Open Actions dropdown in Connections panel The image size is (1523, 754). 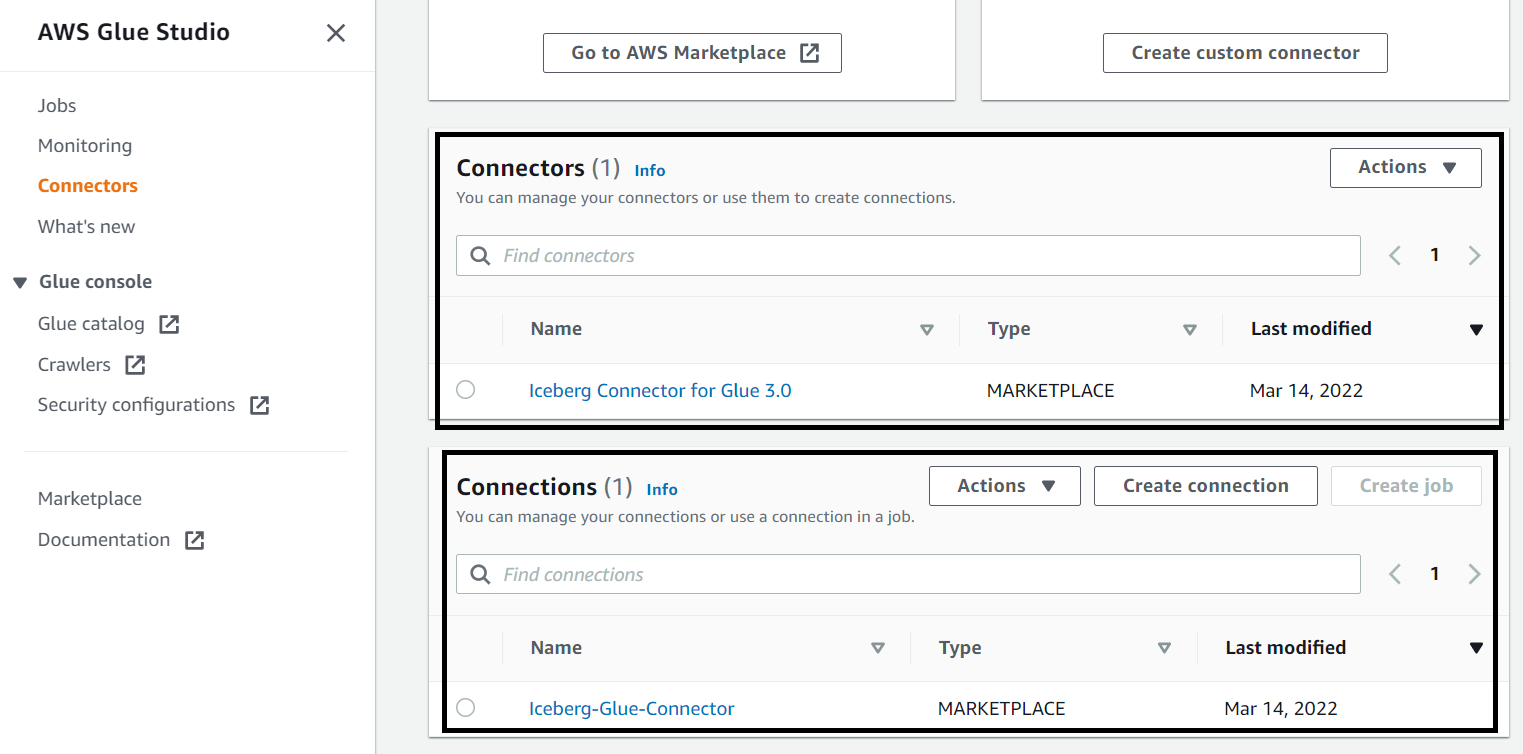click(1005, 486)
